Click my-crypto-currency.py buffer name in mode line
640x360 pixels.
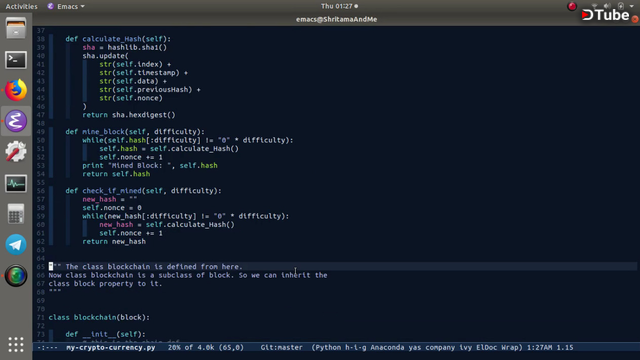[111, 347]
